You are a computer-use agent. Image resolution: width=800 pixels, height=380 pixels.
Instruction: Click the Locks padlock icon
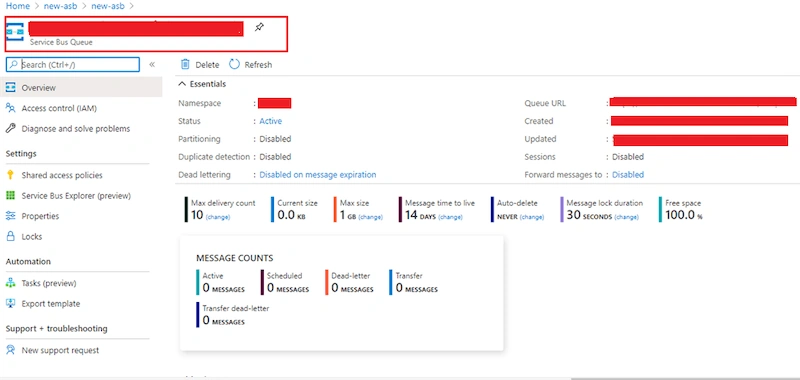tap(11, 236)
